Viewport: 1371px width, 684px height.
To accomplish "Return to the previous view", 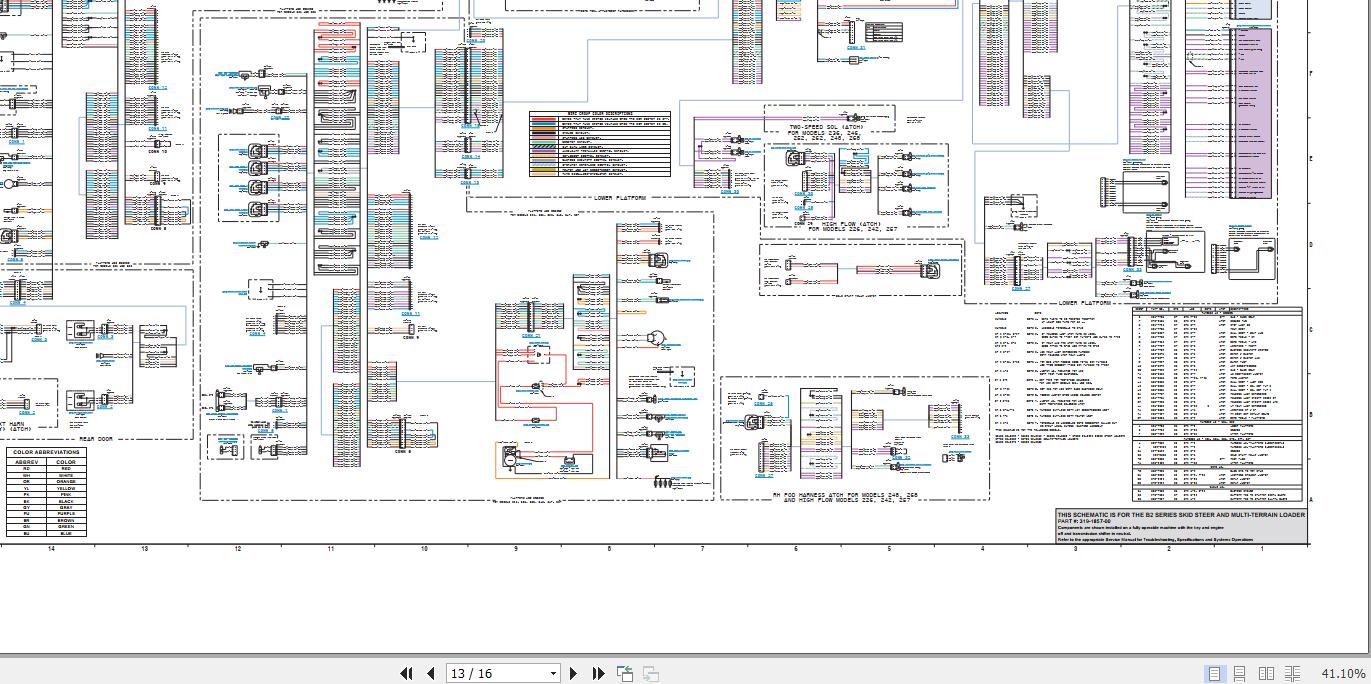I will tap(625, 674).
